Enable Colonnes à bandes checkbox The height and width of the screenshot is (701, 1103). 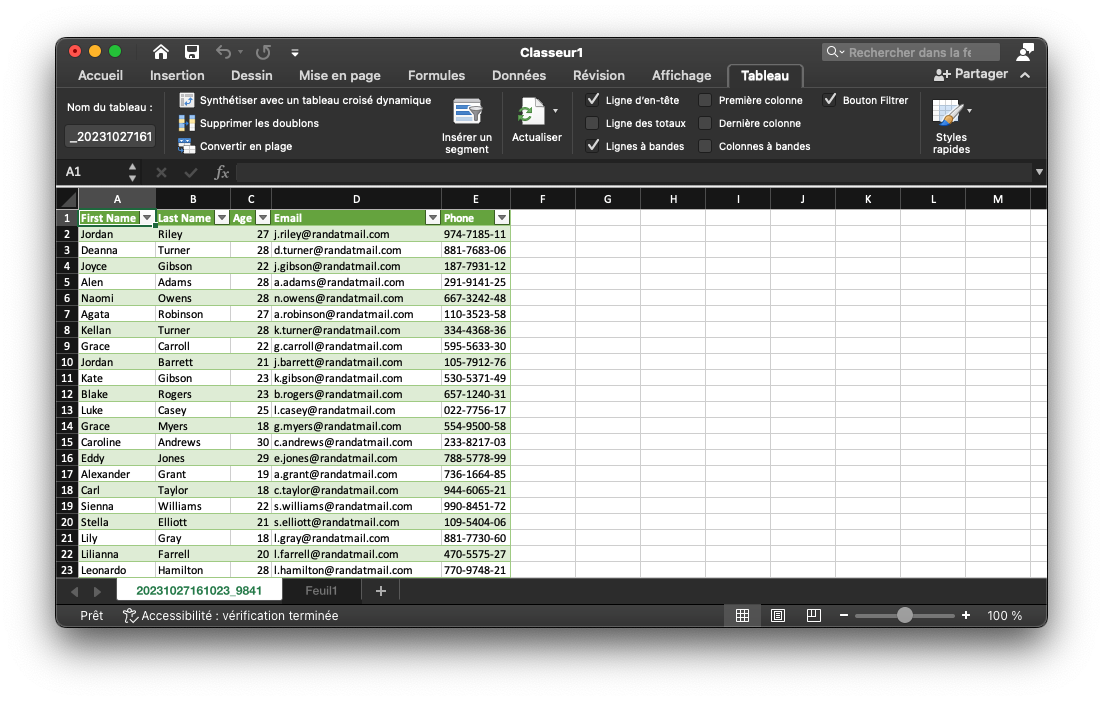coord(705,146)
